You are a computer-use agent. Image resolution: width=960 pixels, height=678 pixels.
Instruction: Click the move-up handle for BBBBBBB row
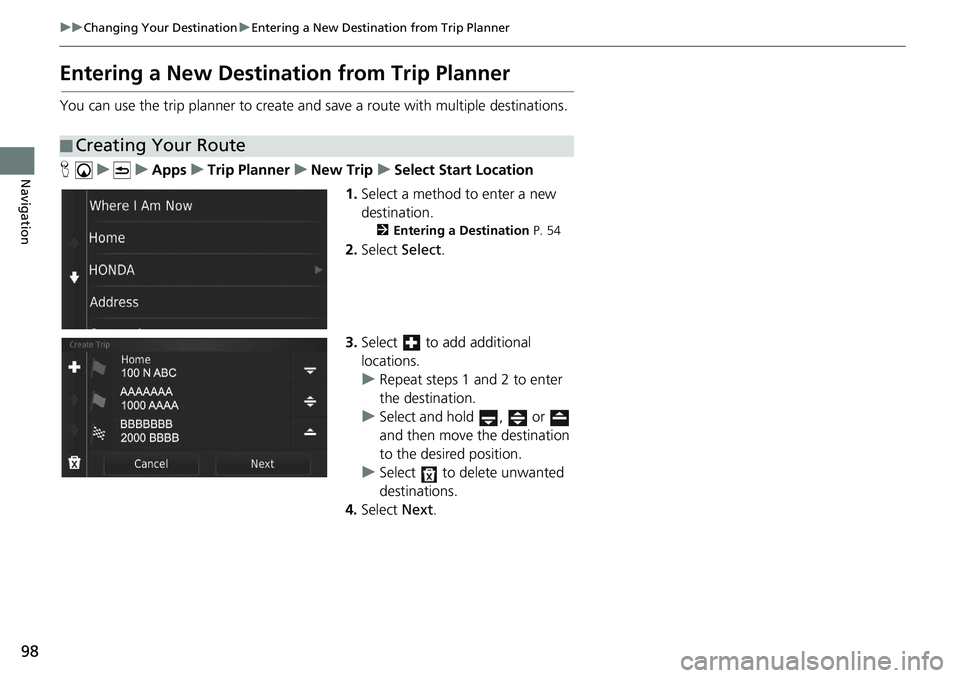click(310, 432)
